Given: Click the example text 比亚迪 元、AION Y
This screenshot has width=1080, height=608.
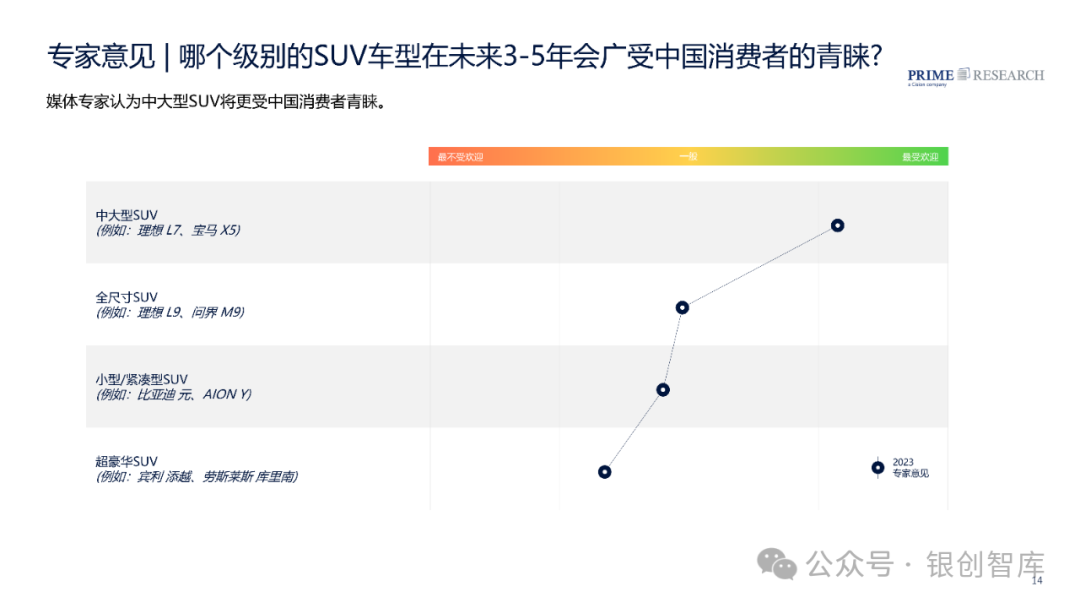Looking at the screenshot, I should point(194,395).
